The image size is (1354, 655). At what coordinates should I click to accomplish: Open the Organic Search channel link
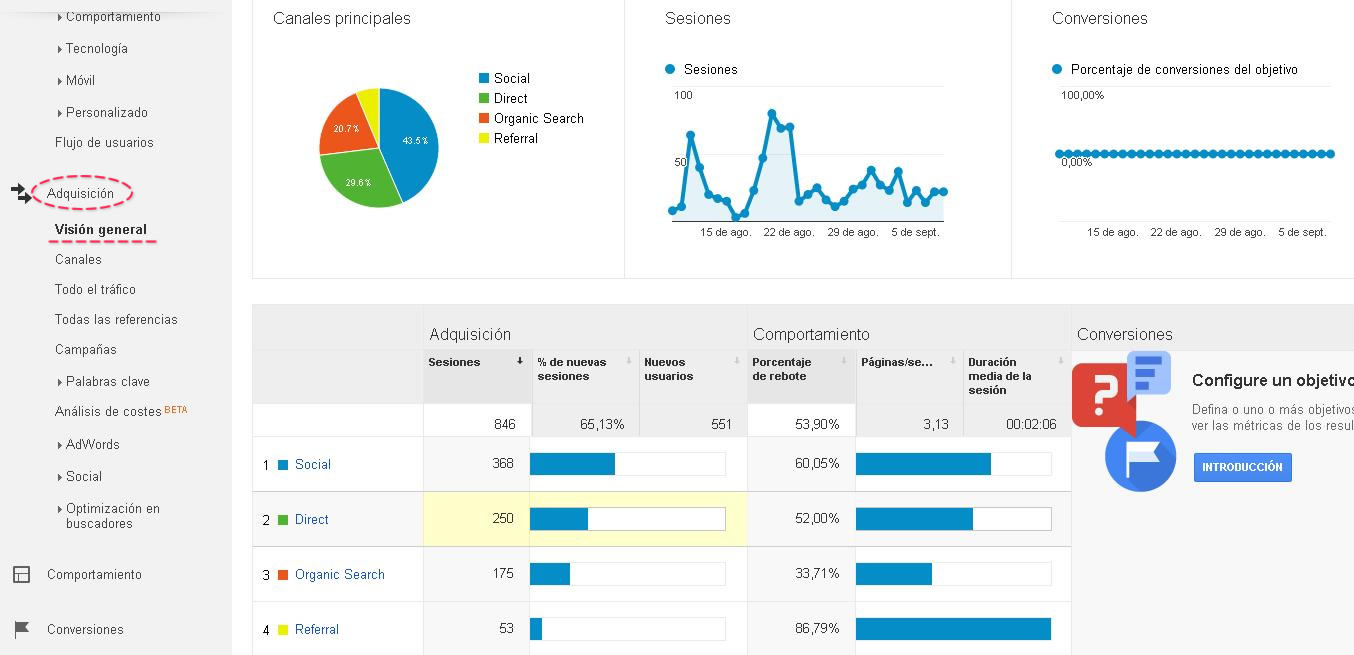(x=339, y=574)
